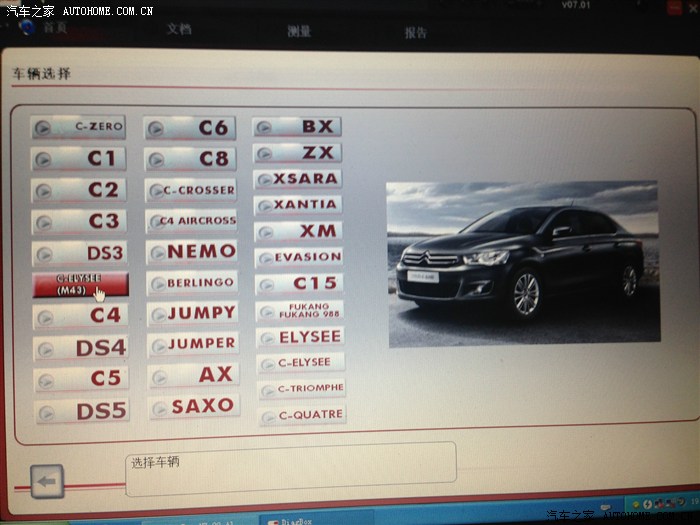Select the C-TRIOMPHE model
The width and height of the screenshot is (700, 525).
(302, 388)
